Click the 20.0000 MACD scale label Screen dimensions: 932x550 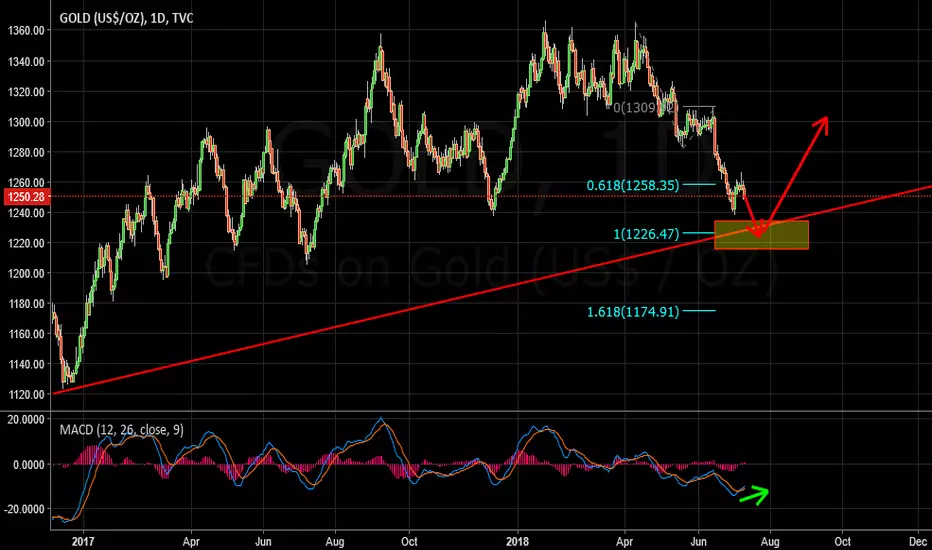tap(27, 420)
